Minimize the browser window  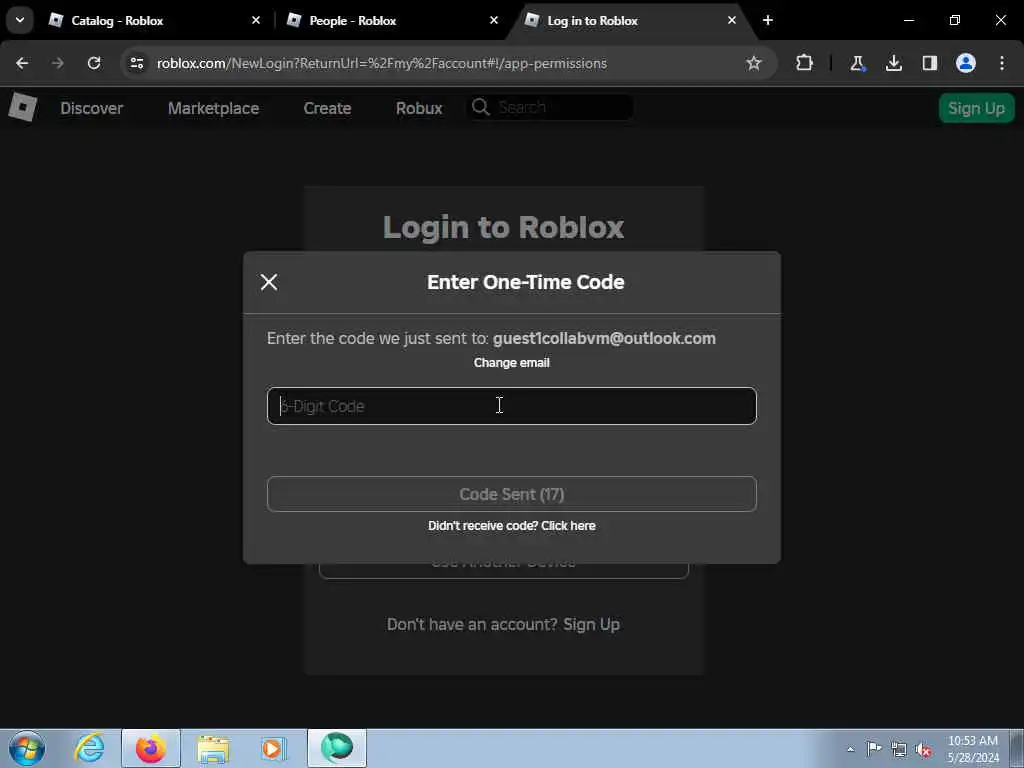pyautogui.click(x=908, y=21)
